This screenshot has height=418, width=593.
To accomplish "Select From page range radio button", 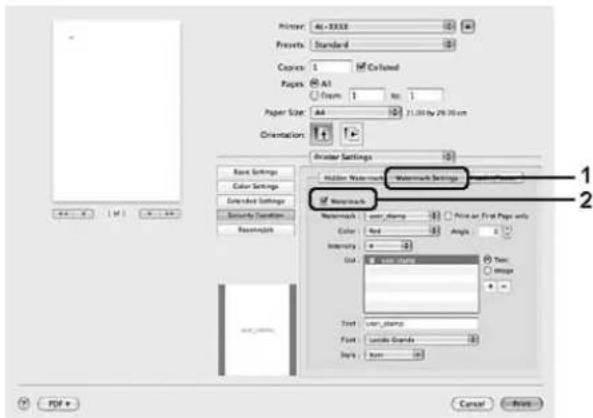I will [315, 95].
